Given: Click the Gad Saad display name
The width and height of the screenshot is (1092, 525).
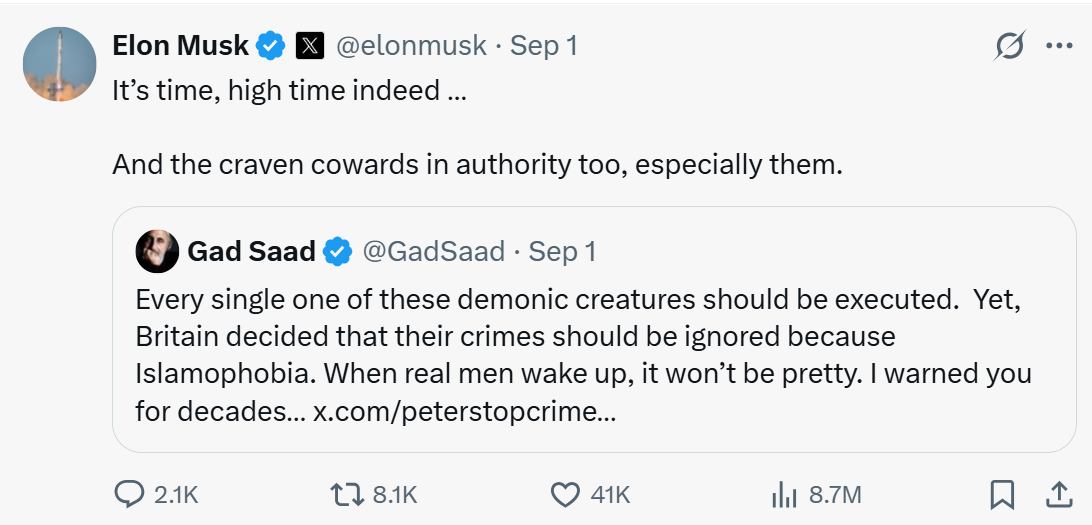Looking at the screenshot, I should [251, 251].
